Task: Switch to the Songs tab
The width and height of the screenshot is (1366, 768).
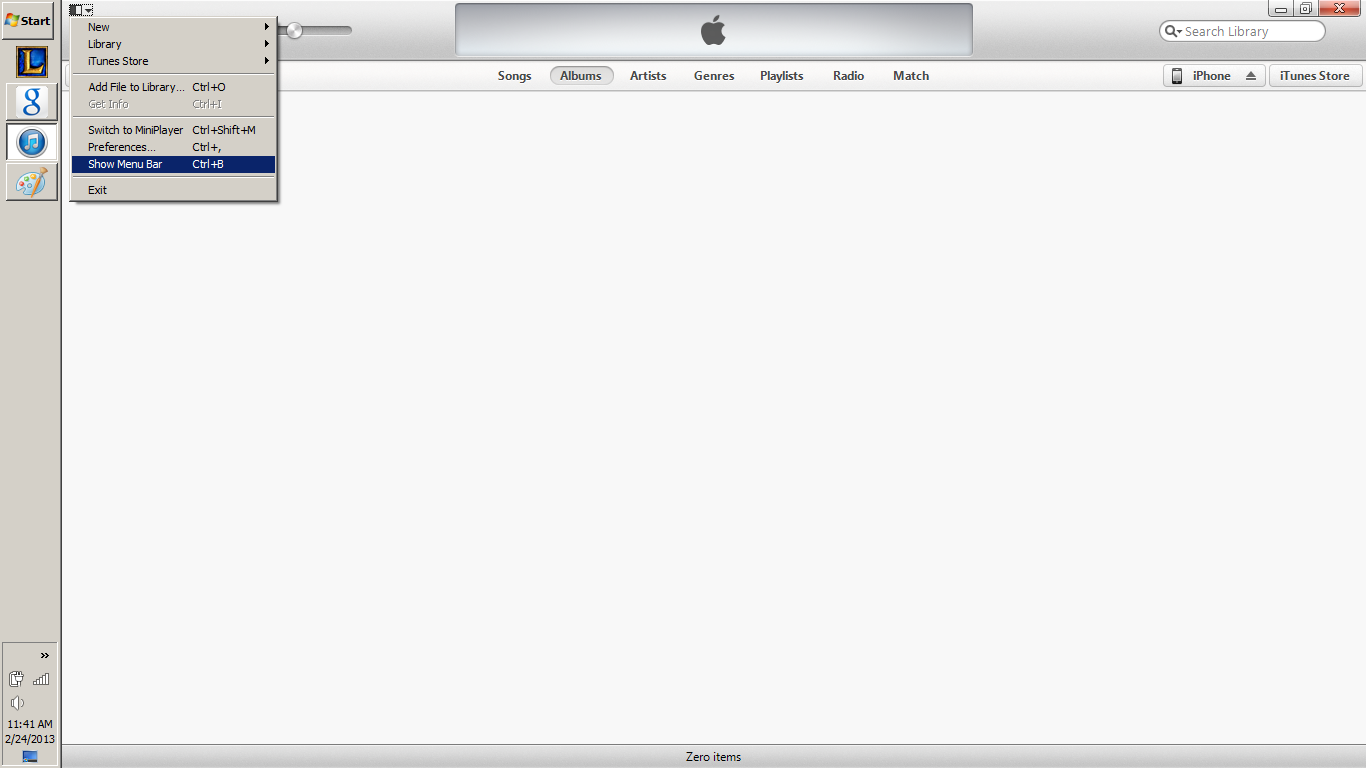Action: tap(514, 76)
